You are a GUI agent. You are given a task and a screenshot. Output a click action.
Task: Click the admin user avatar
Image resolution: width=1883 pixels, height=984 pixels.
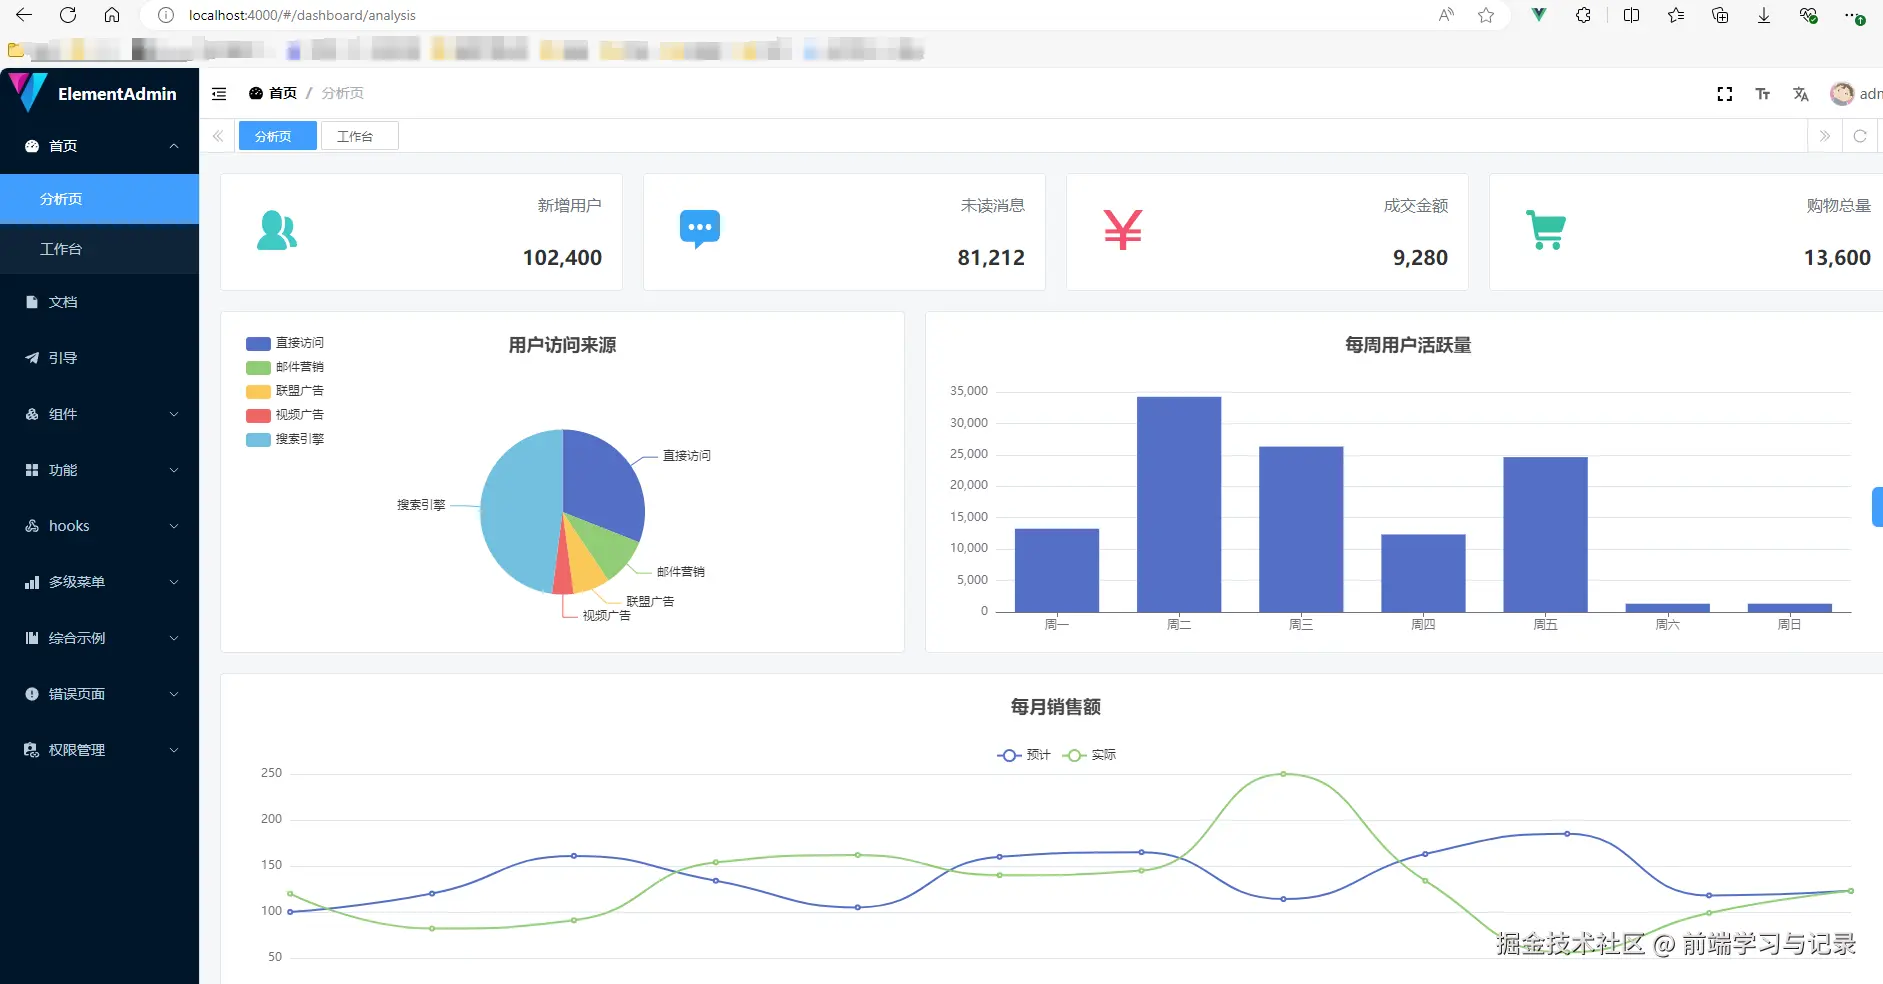click(1841, 94)
